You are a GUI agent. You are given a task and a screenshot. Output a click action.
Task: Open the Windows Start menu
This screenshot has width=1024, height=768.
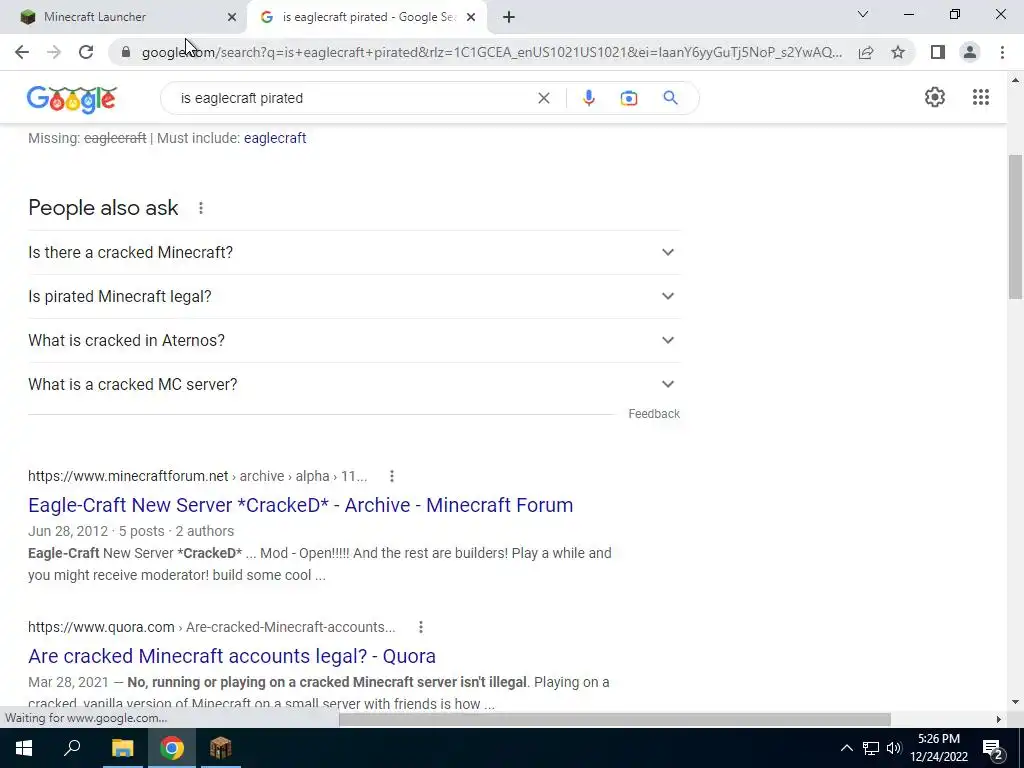24,748
